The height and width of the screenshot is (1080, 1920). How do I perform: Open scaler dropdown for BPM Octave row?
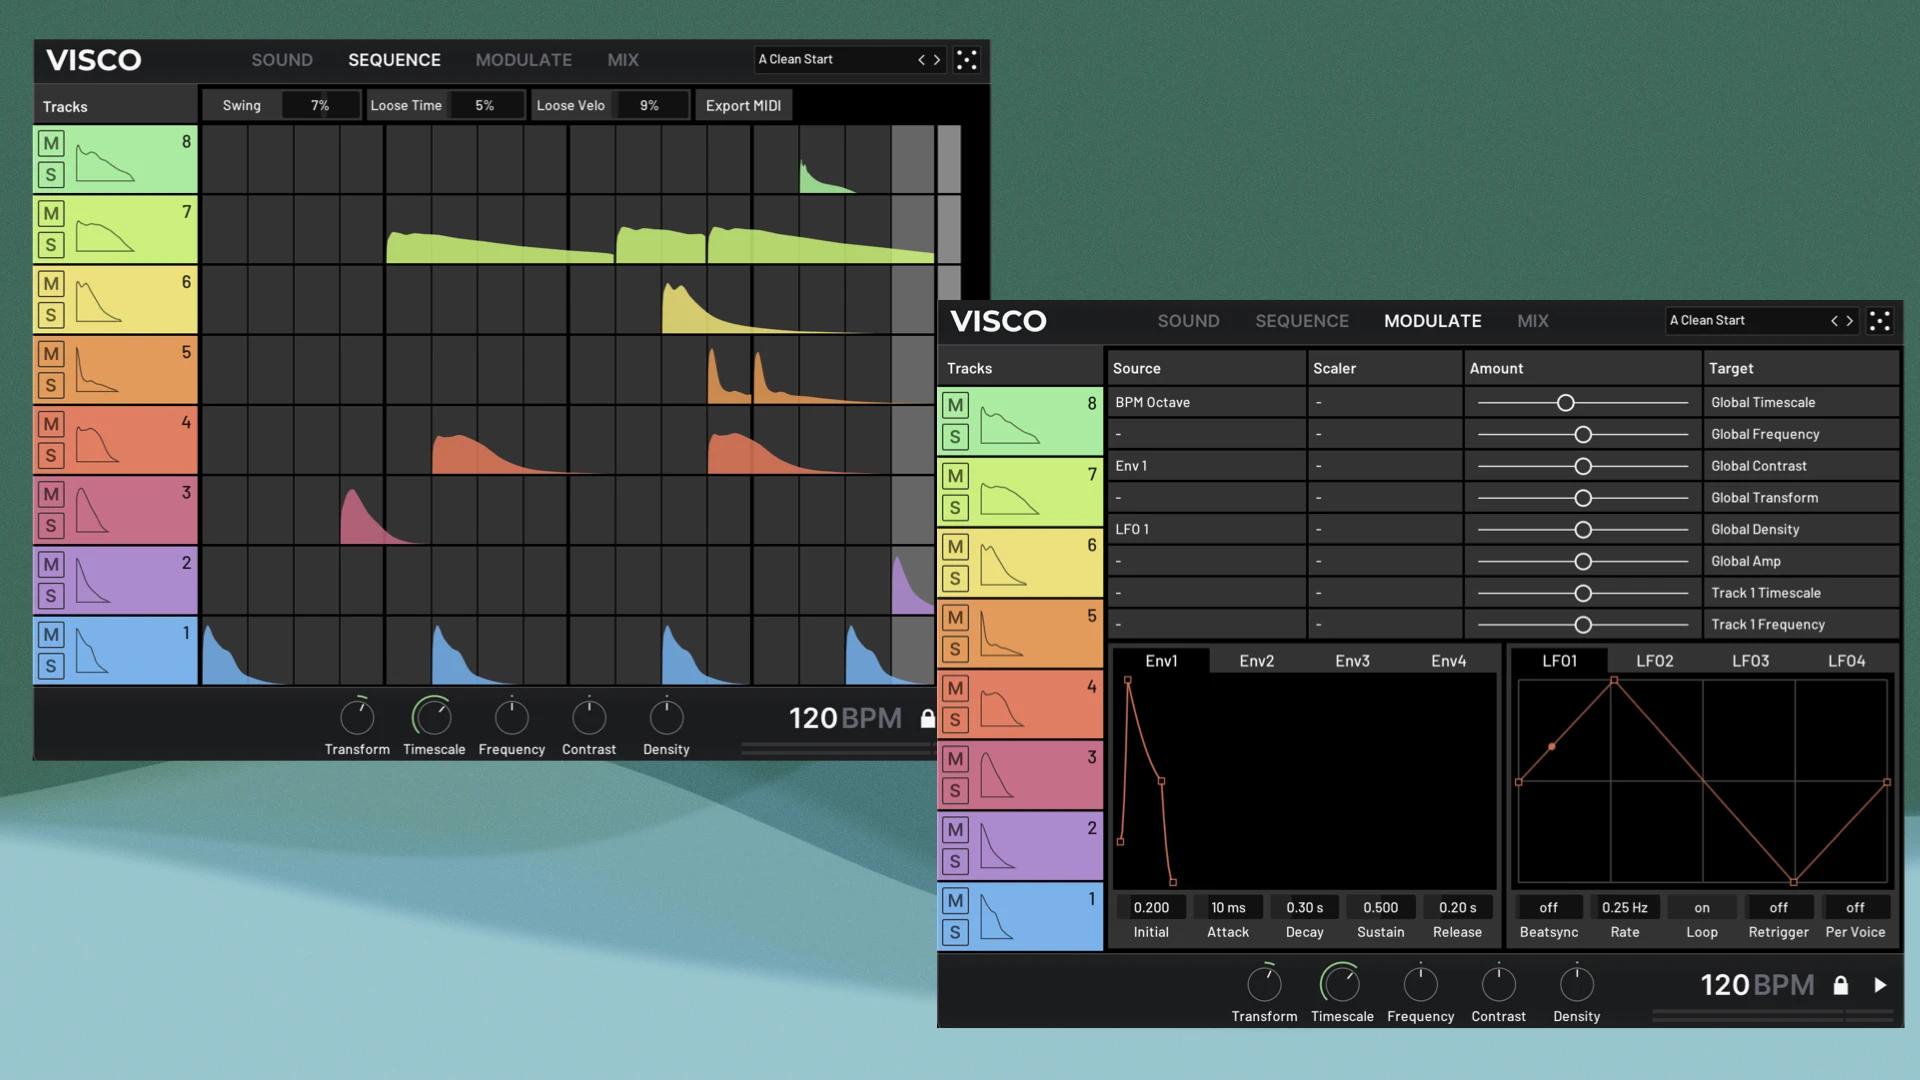pyautogui.click(x=1384, y=402)
